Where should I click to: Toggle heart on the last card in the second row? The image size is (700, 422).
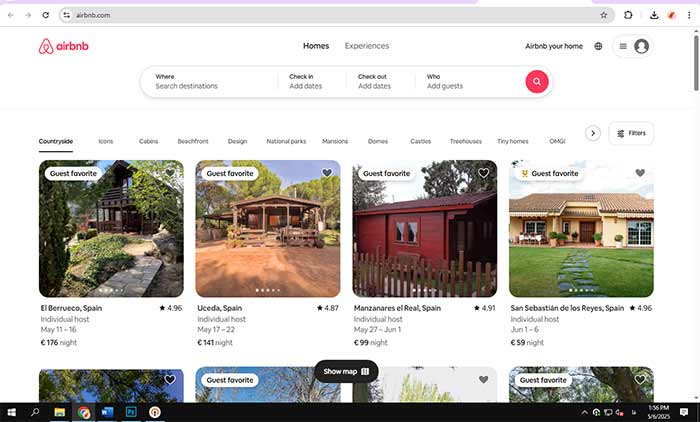pos(640,380)
